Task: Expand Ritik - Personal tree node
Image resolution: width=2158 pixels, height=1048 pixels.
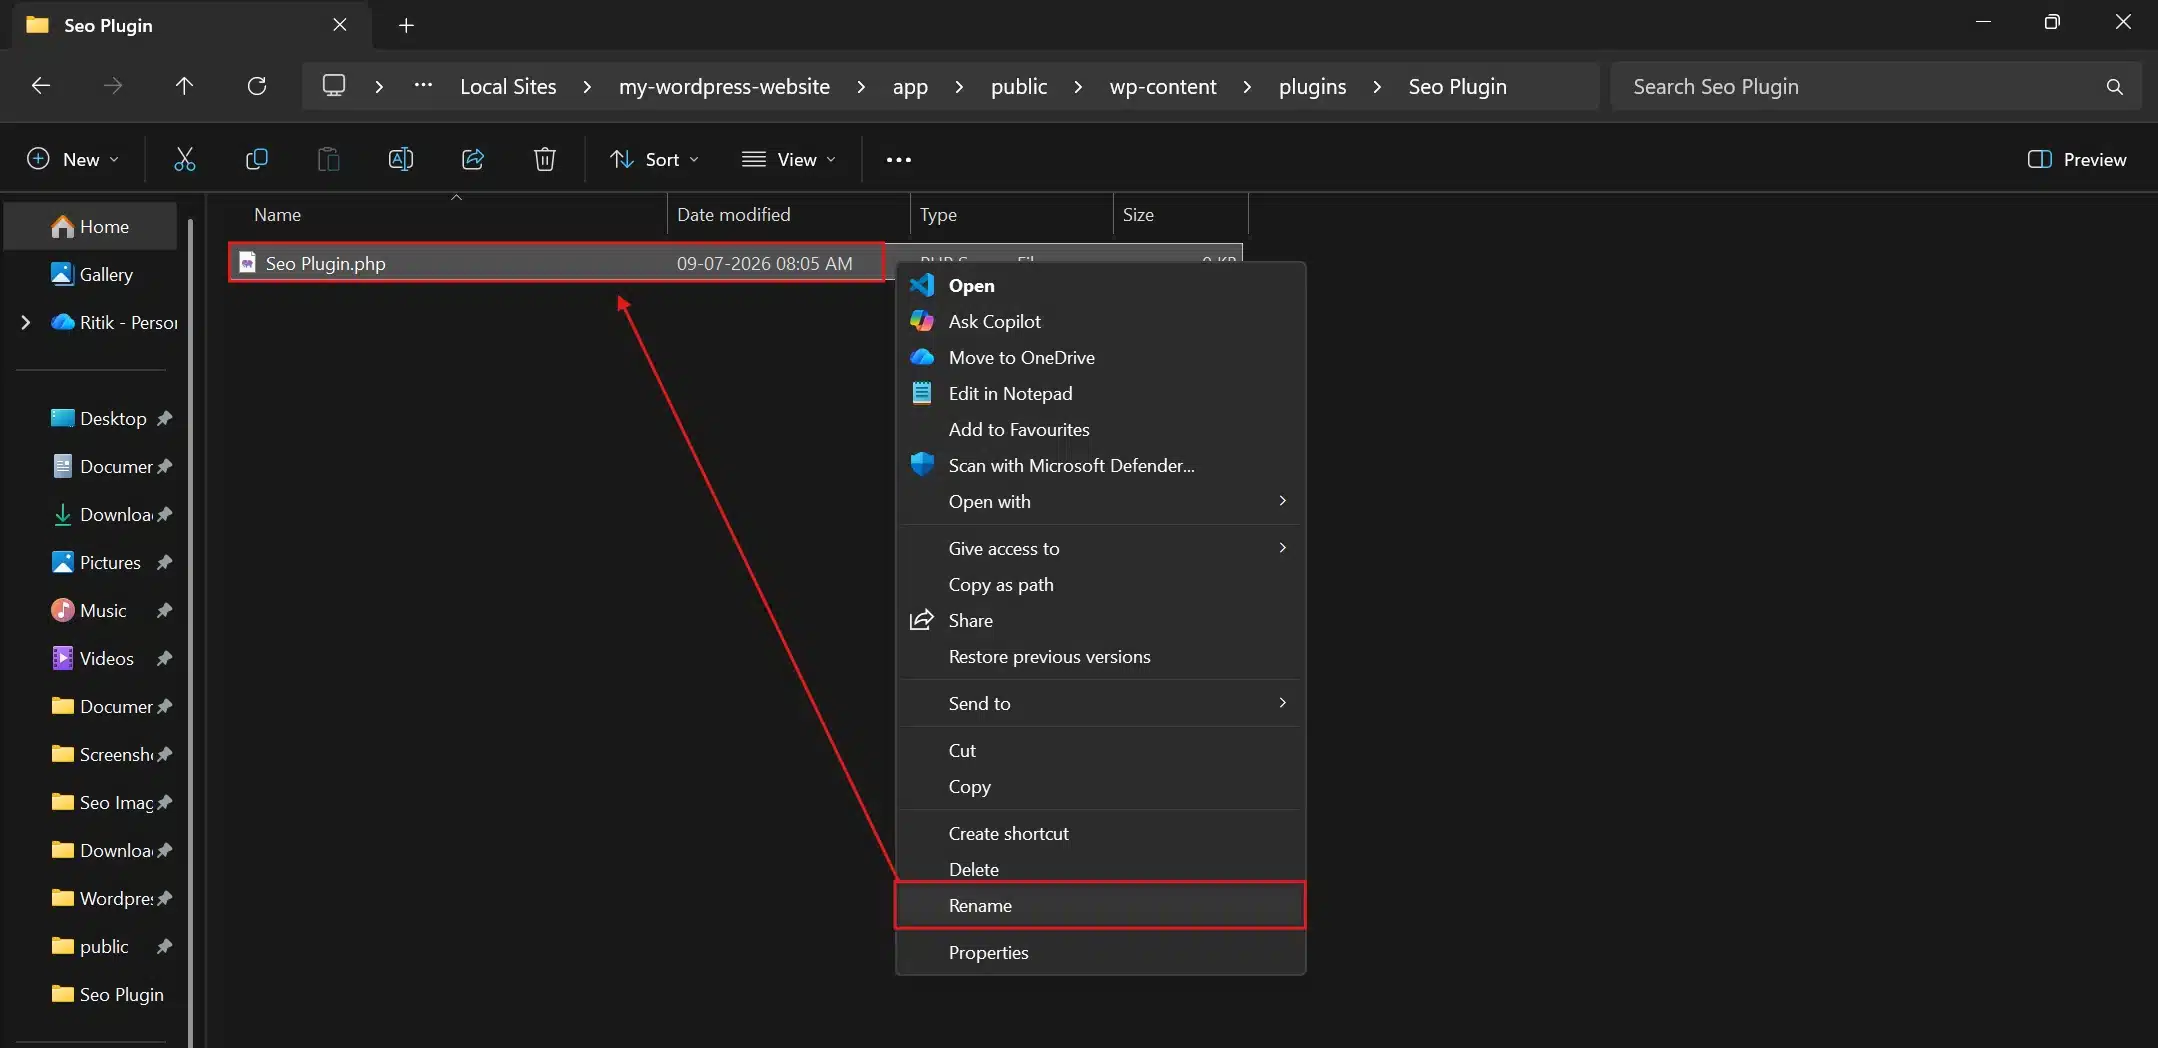Action: 26,322
